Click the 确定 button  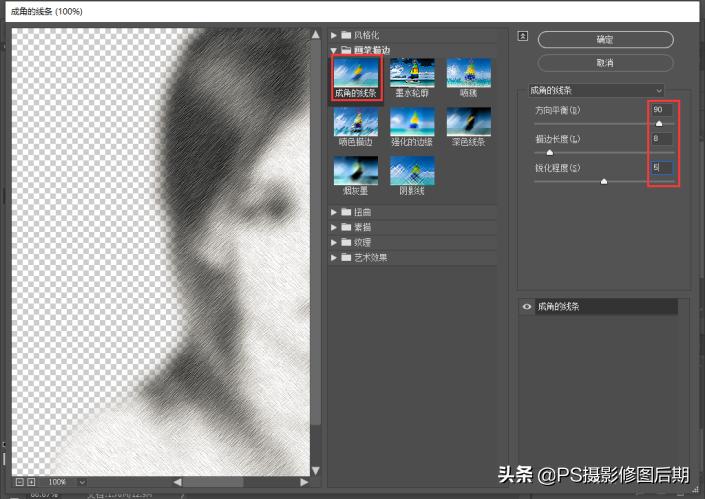point(605,40)
